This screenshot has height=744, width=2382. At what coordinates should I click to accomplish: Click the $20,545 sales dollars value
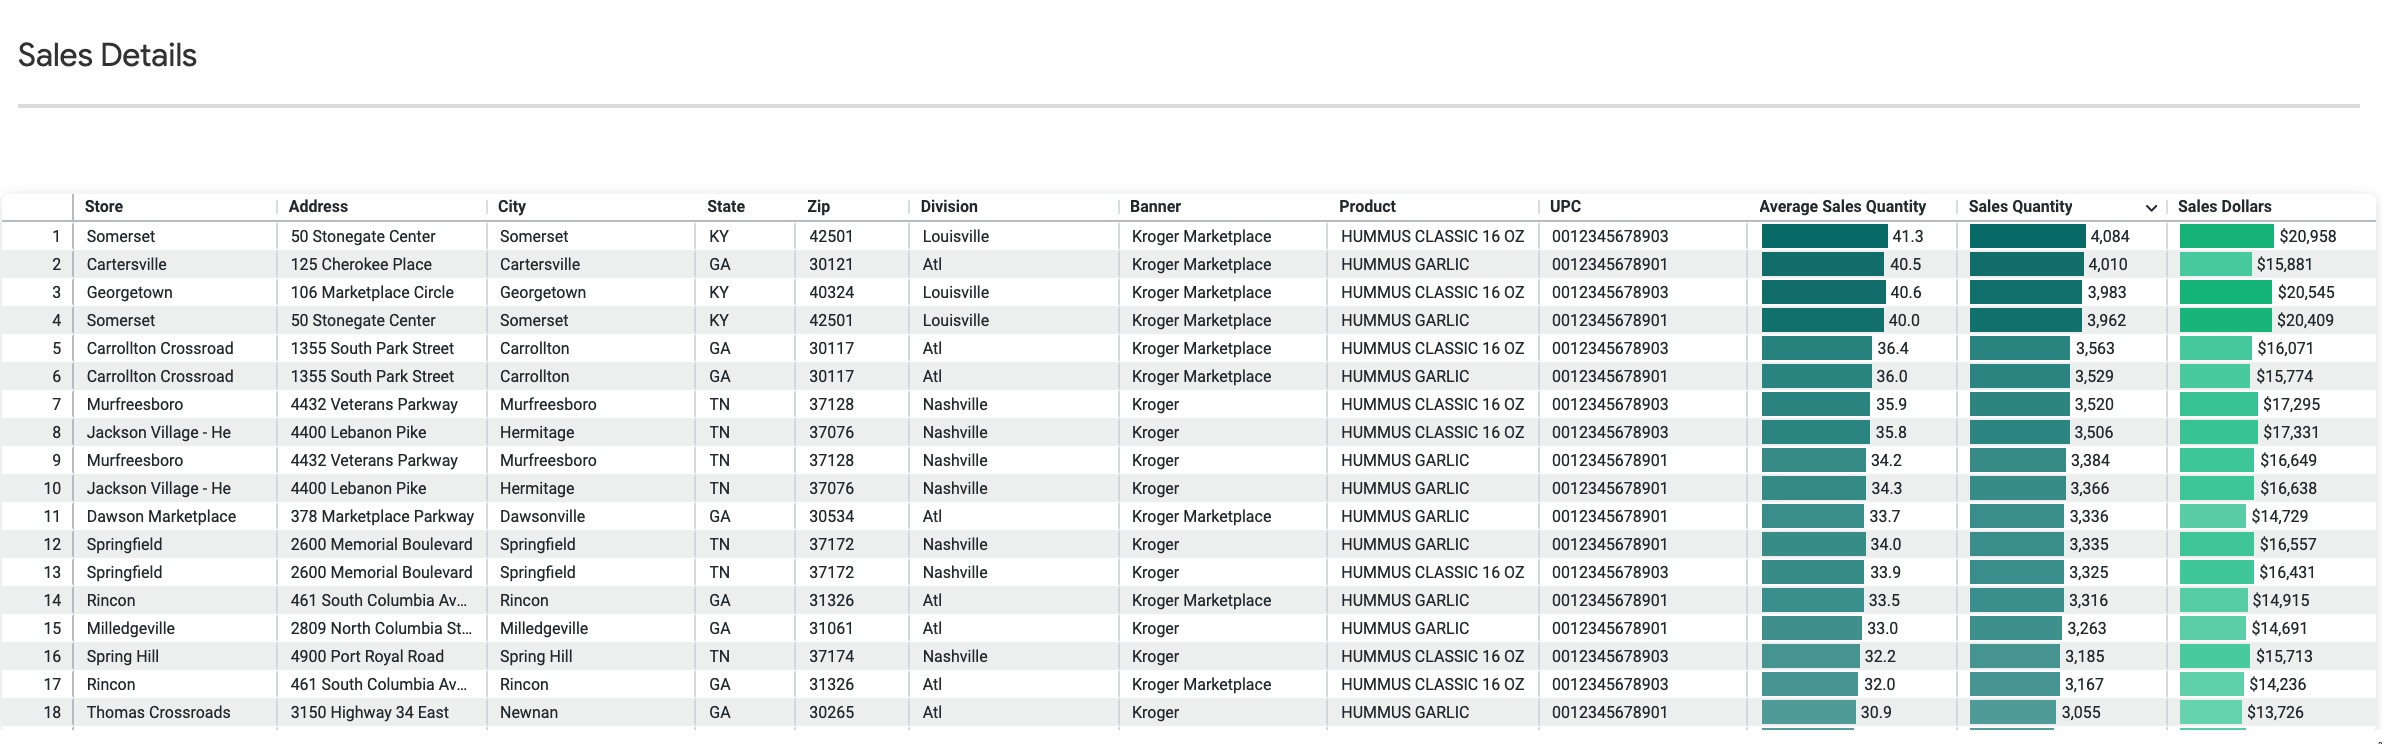click(2306, 292)
